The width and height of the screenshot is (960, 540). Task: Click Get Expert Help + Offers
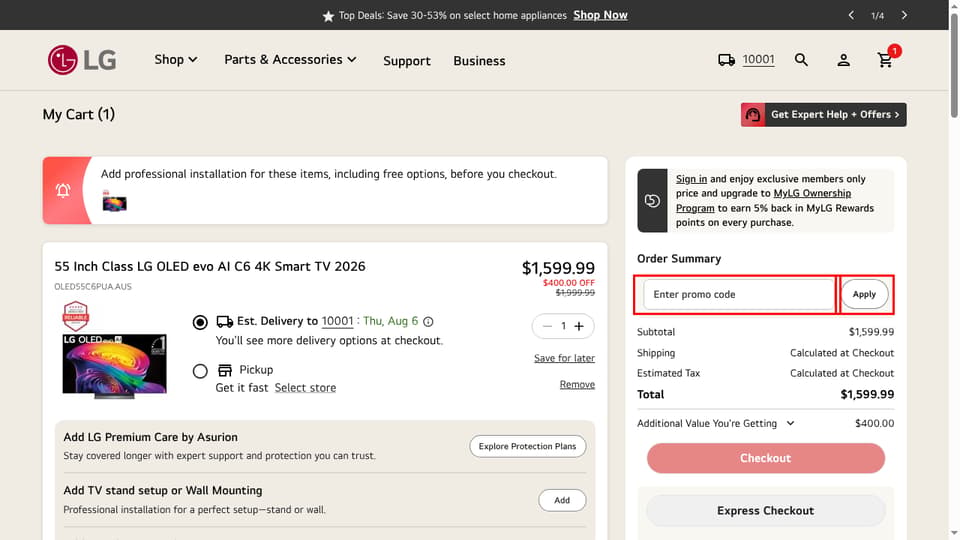point(823,114)
